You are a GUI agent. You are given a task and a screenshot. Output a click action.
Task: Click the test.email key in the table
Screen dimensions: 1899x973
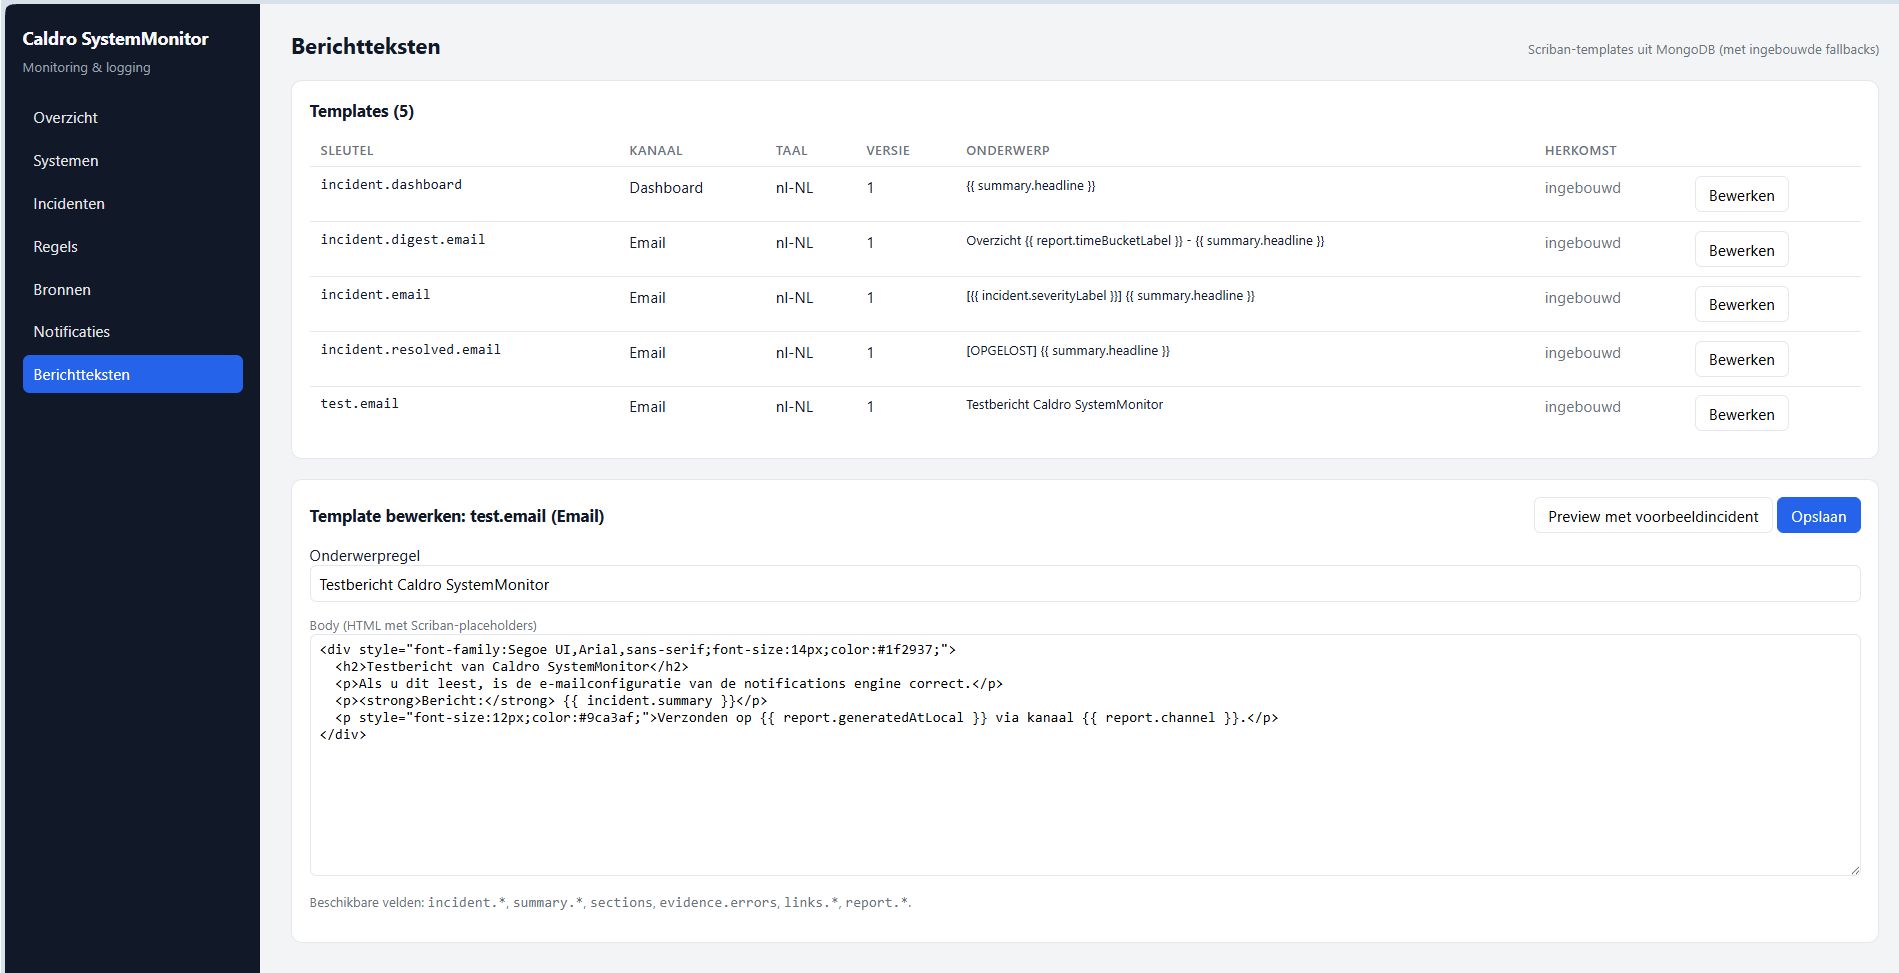click(x=359, y=404)
